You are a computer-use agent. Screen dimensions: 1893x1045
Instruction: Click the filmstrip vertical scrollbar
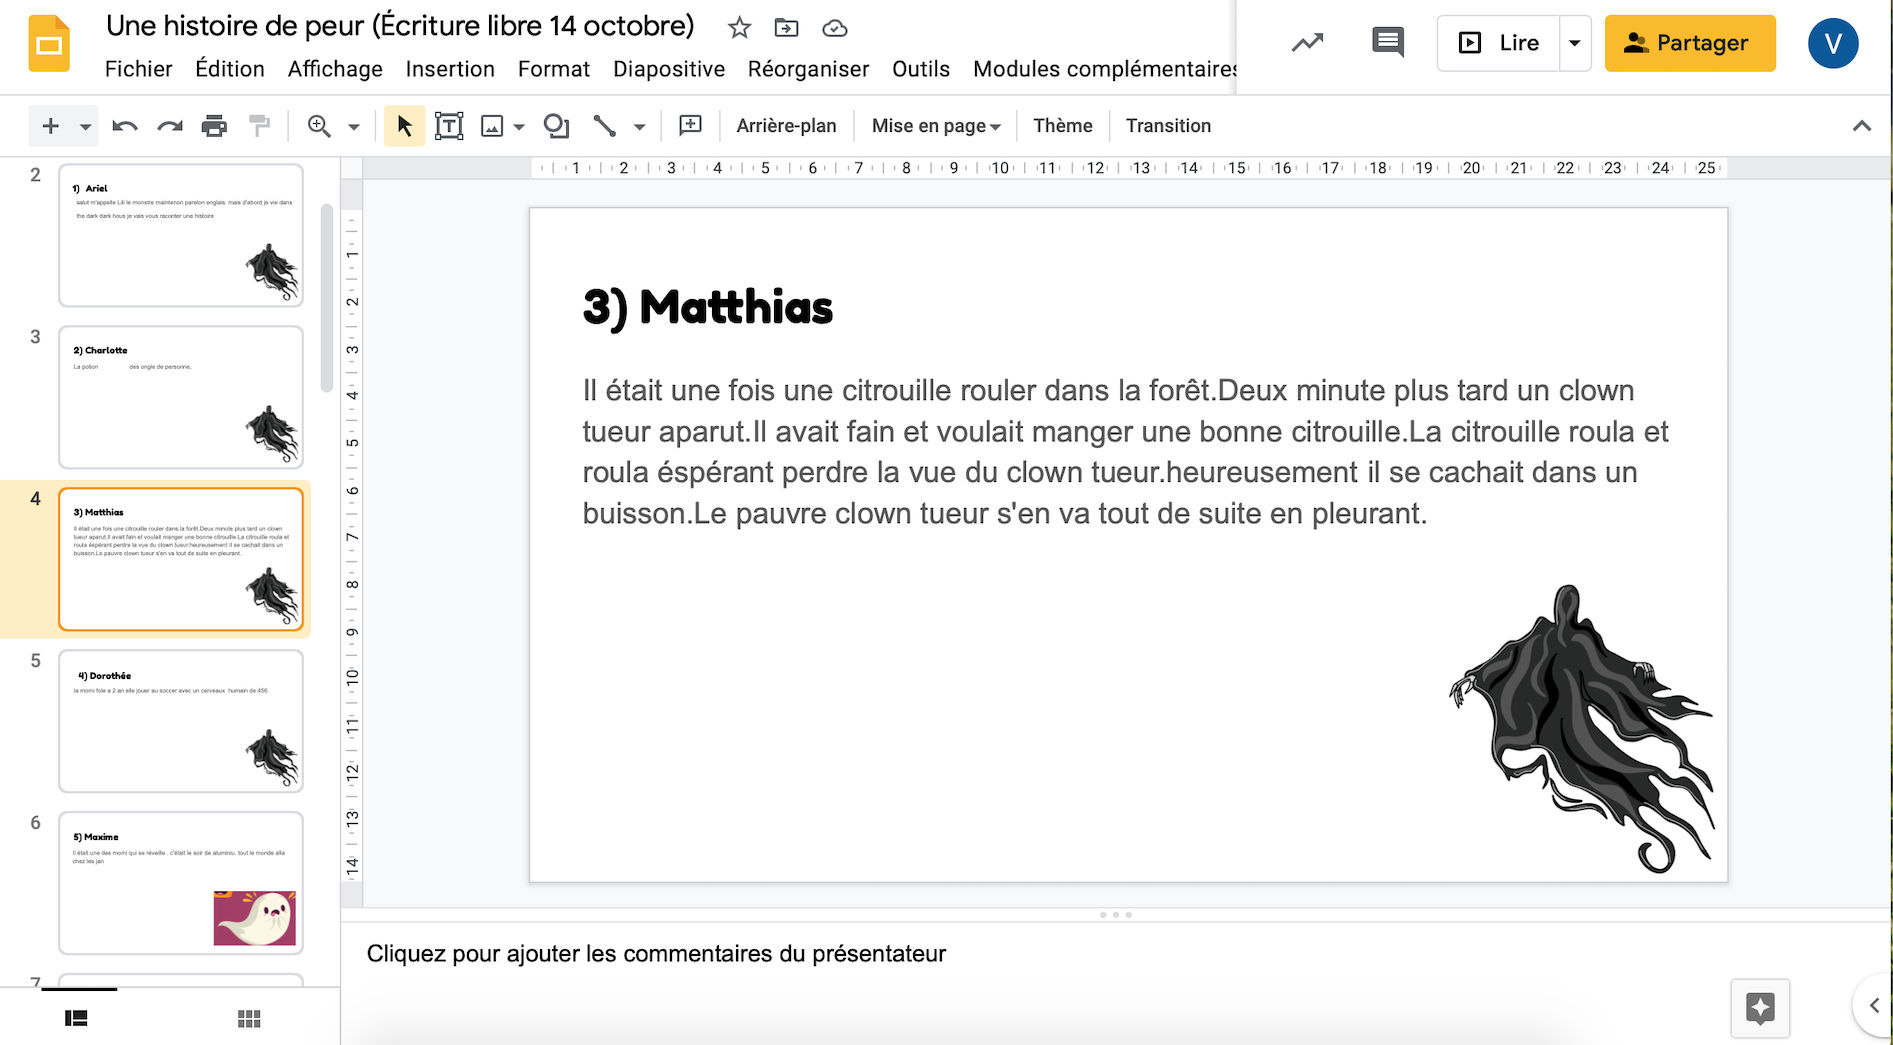326,299
